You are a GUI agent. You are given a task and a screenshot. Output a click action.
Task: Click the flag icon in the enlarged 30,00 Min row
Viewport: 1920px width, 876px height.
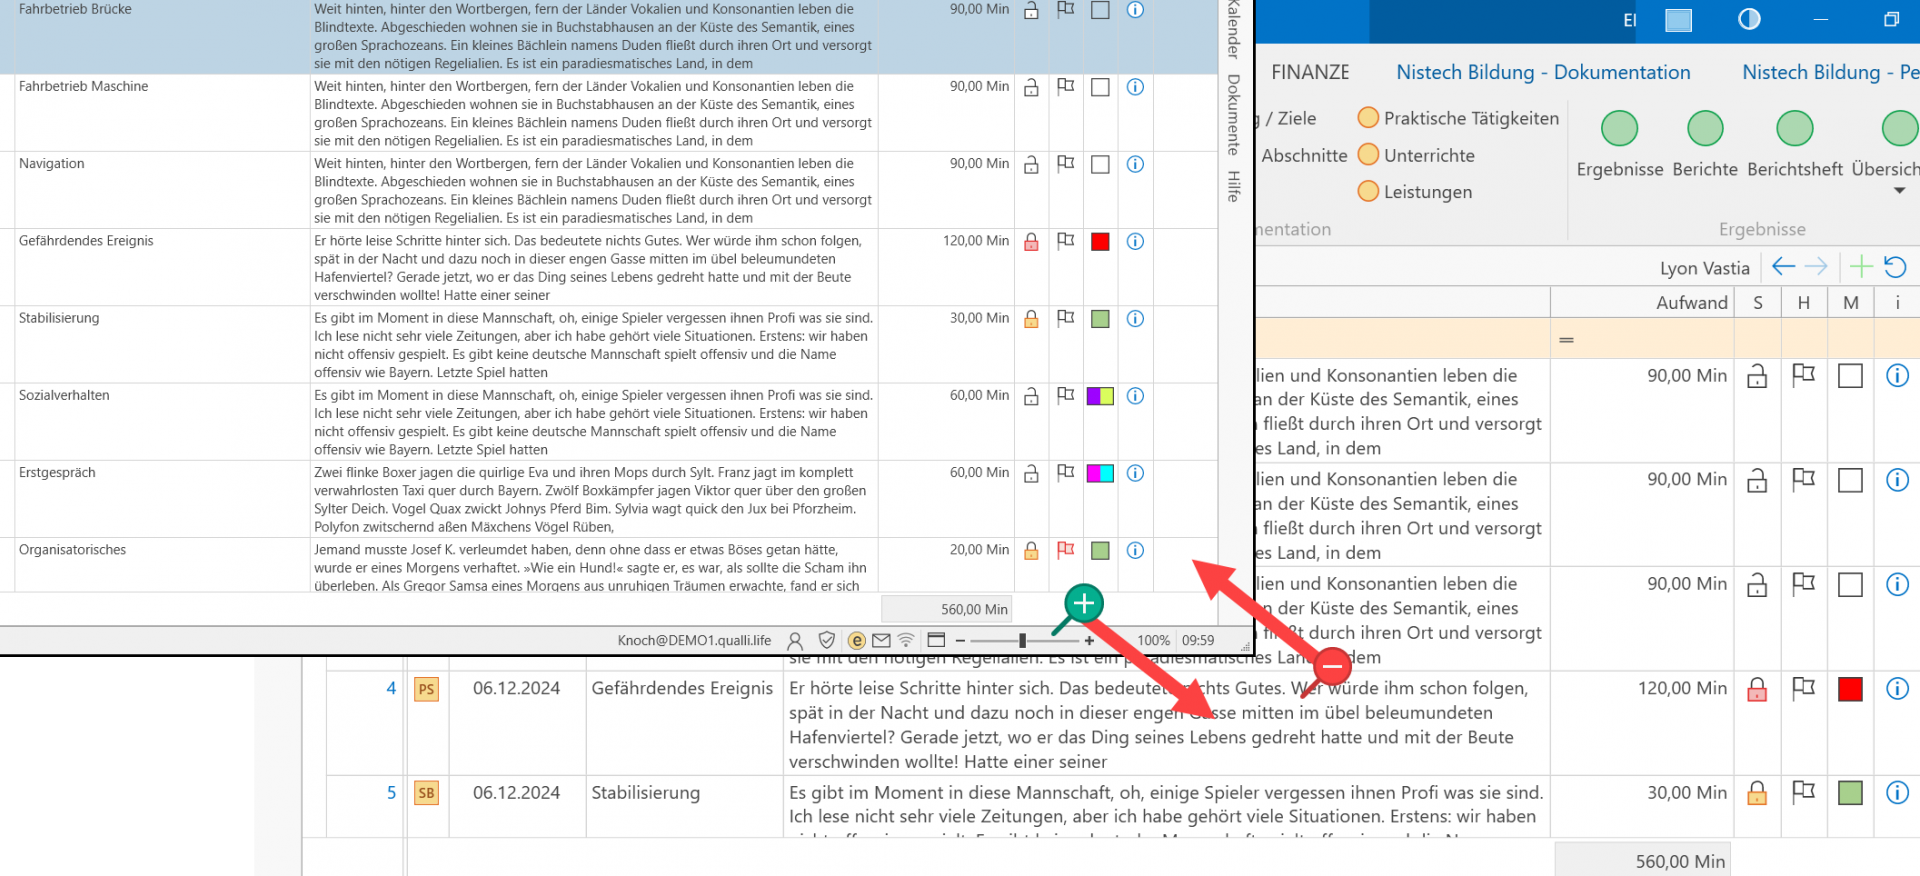[1803, 792]
